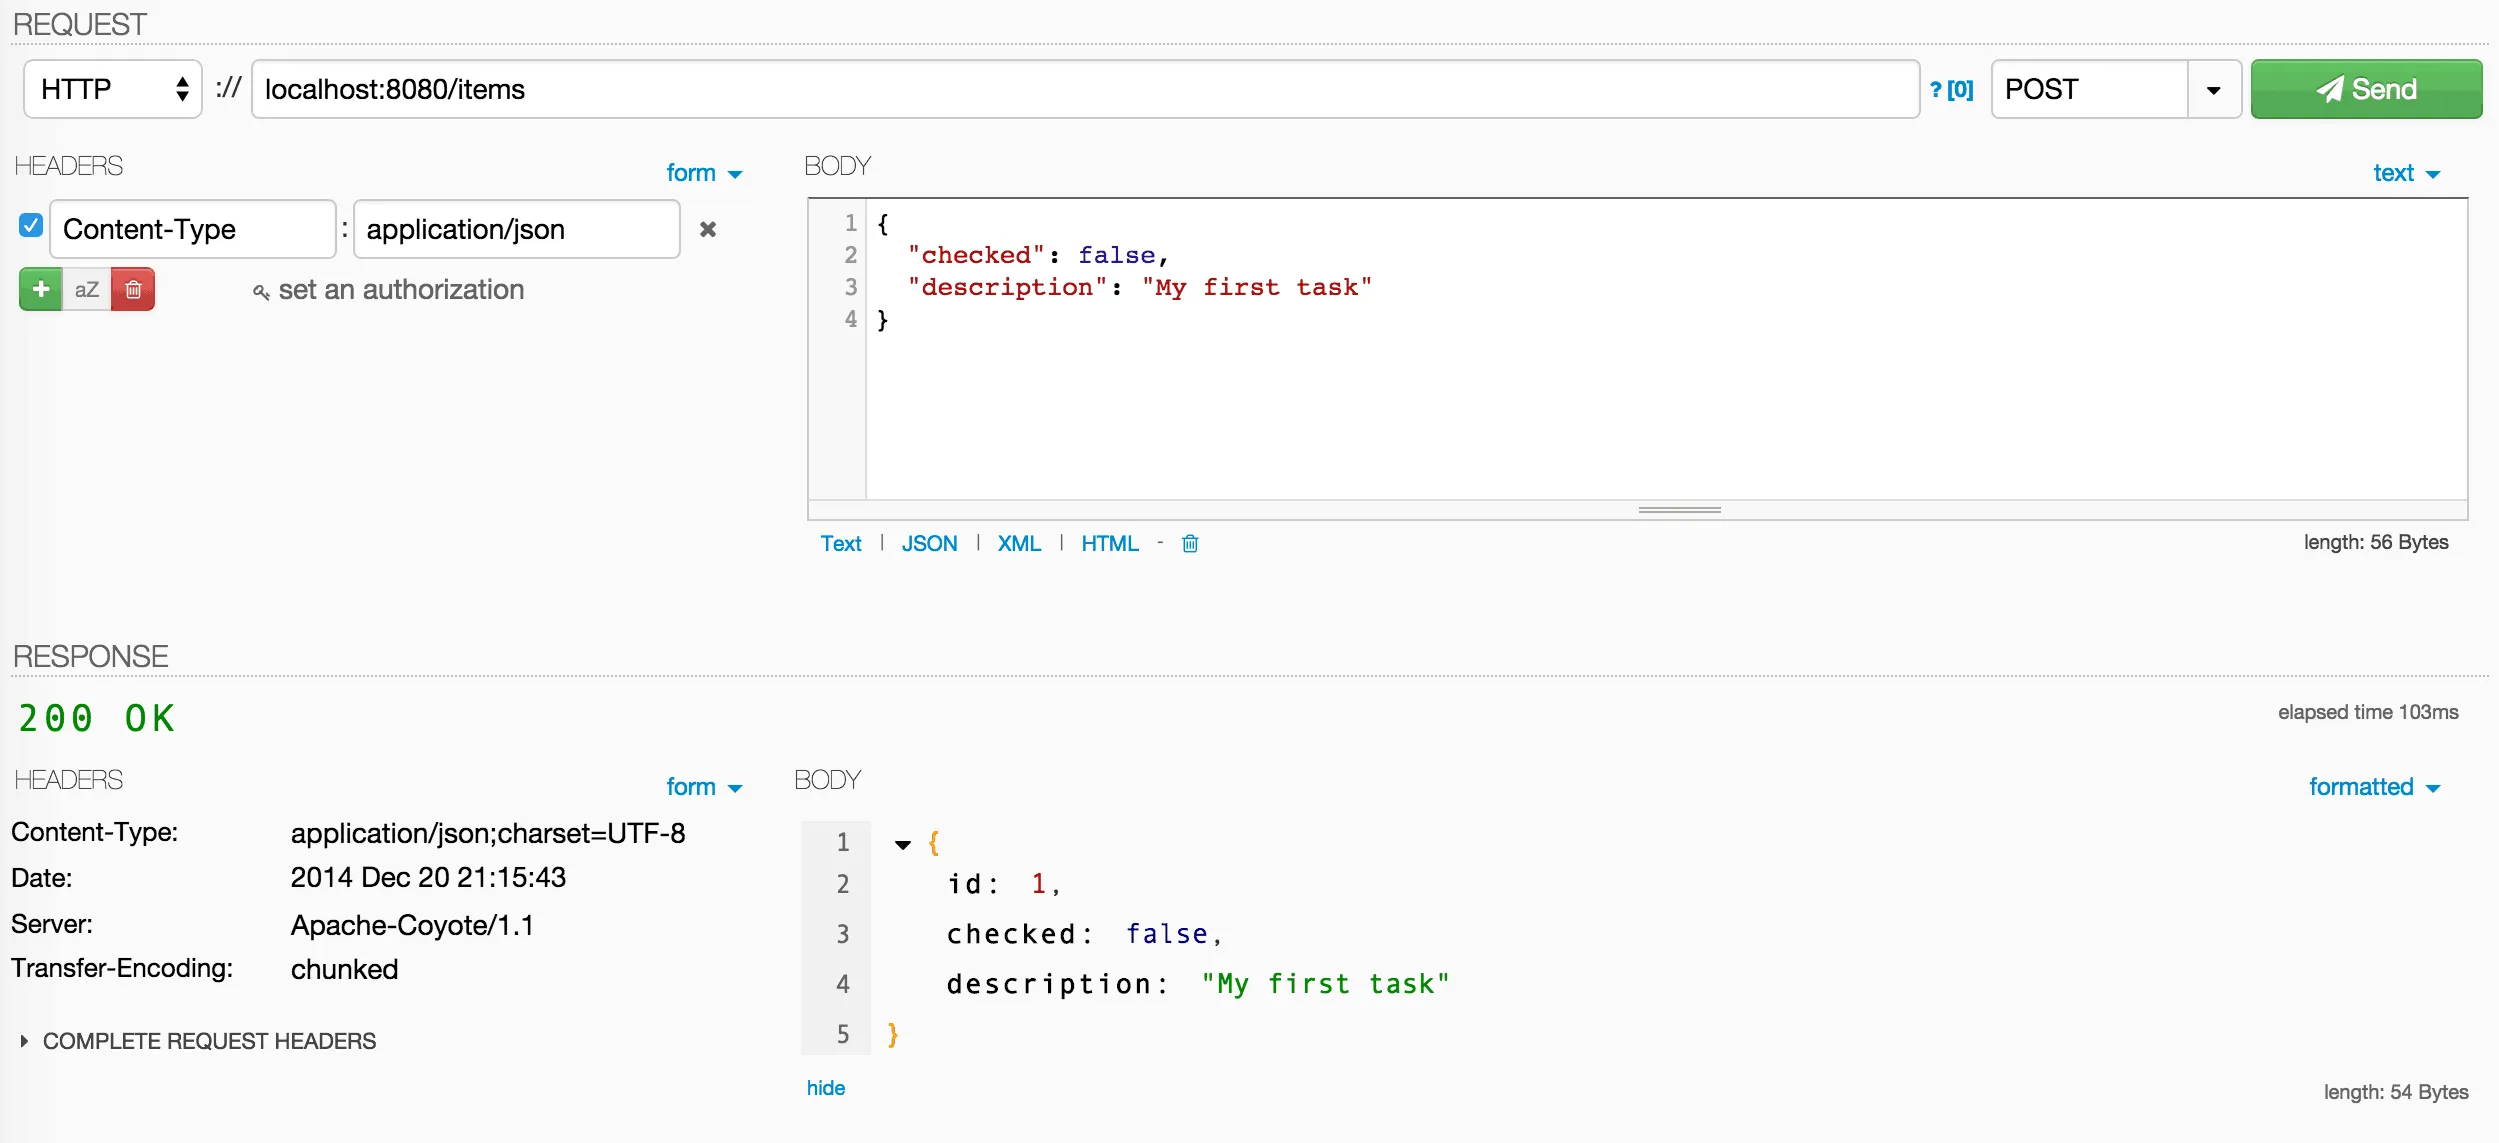Open the POST method dropdown arrow

pos(2214,90)
